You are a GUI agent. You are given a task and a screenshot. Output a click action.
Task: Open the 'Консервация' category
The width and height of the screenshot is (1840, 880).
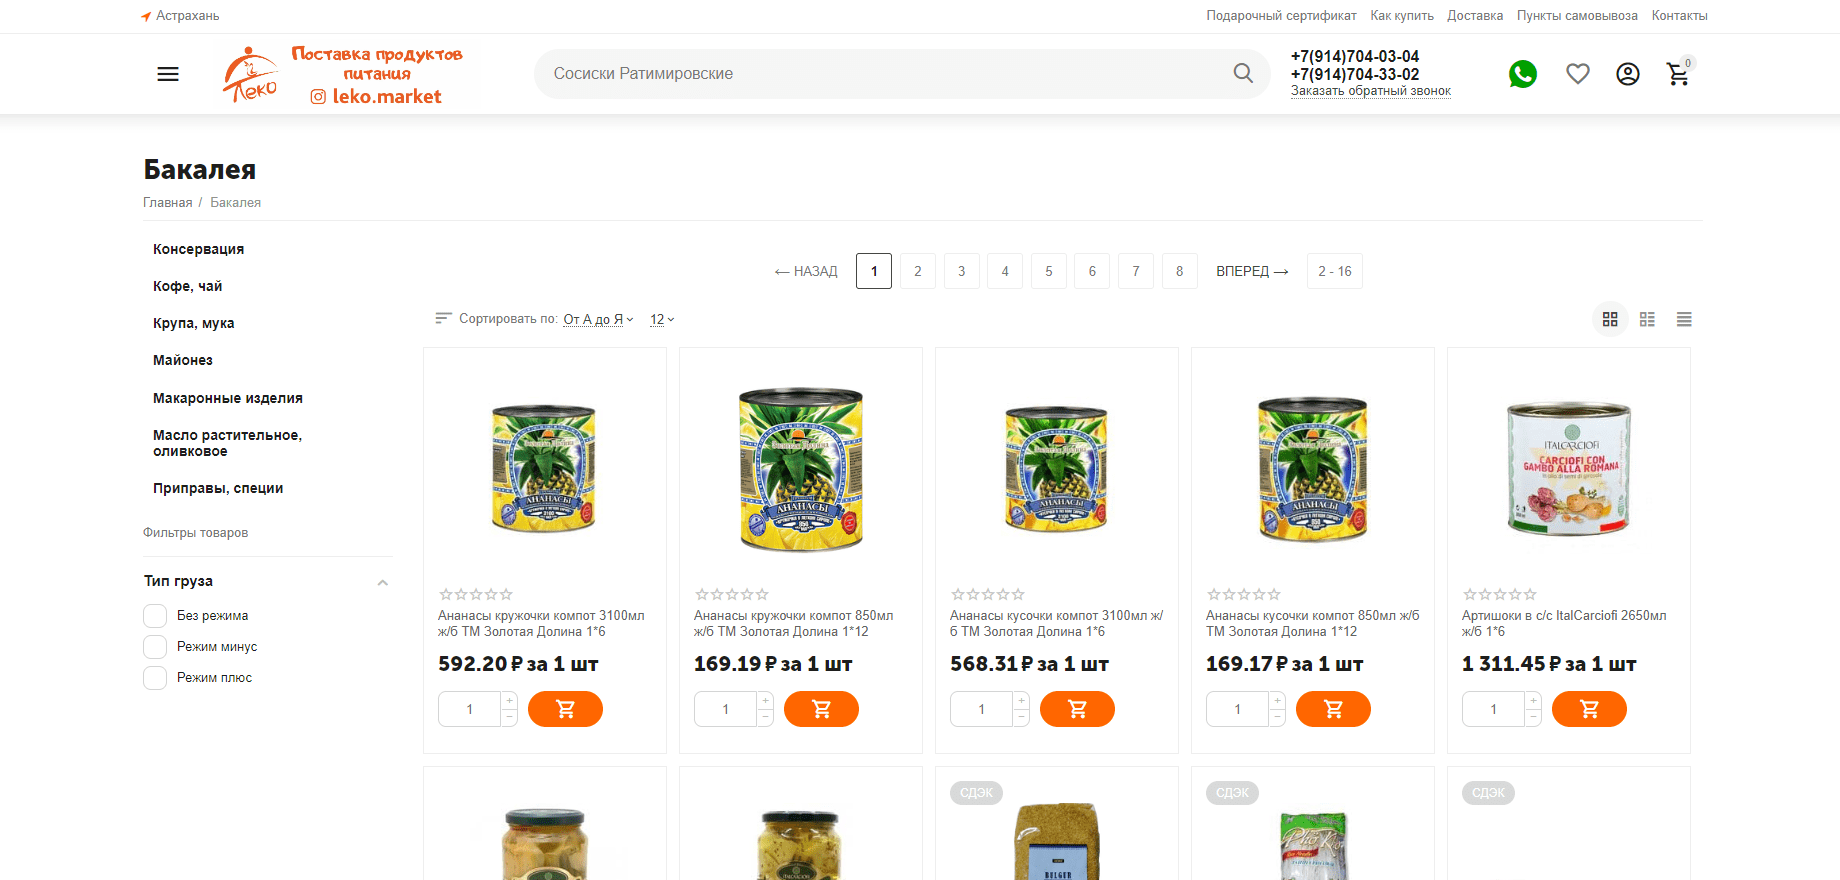click(198, 249)
